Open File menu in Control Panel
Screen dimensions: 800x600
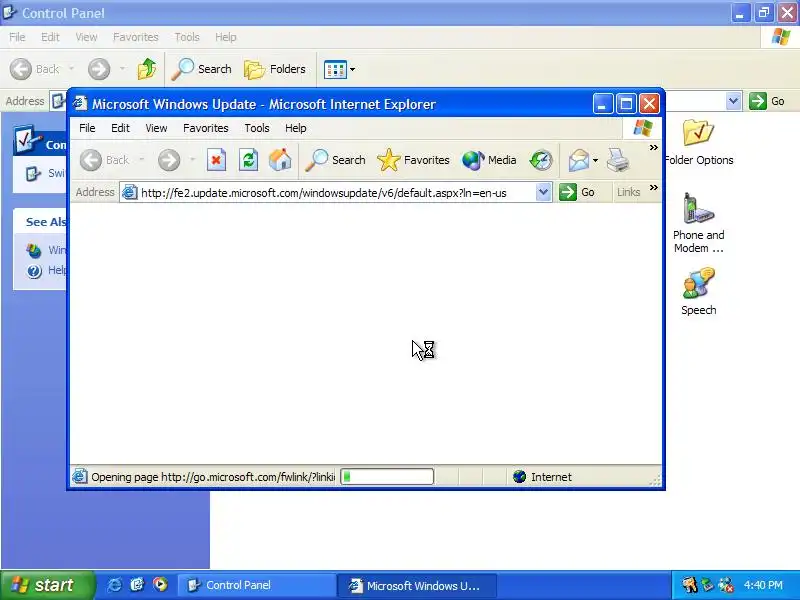17,37
